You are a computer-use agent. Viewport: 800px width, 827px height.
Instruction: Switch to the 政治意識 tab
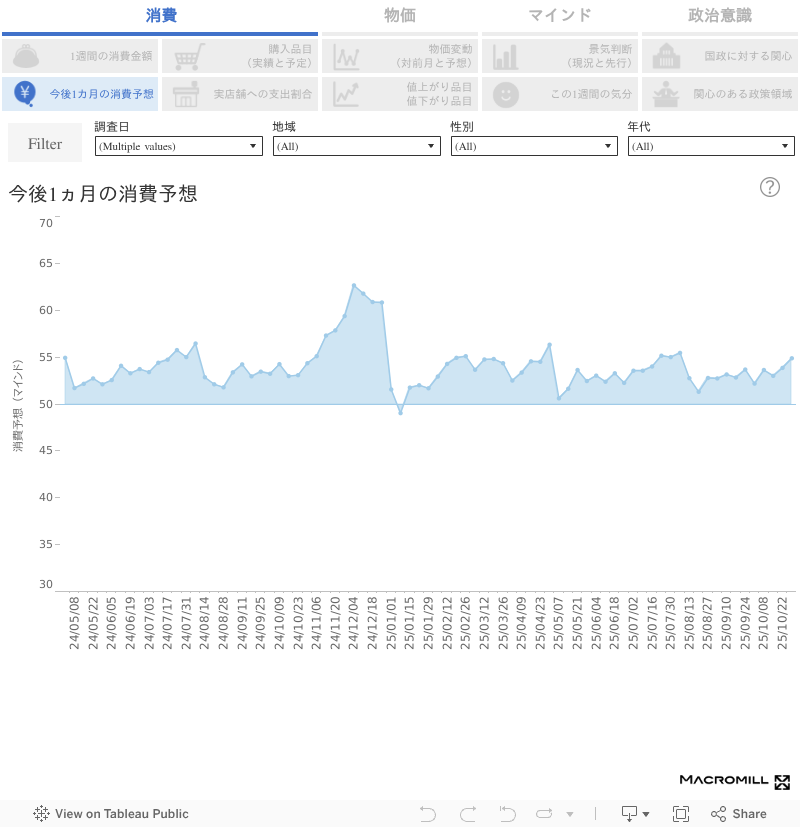point(719,16)
